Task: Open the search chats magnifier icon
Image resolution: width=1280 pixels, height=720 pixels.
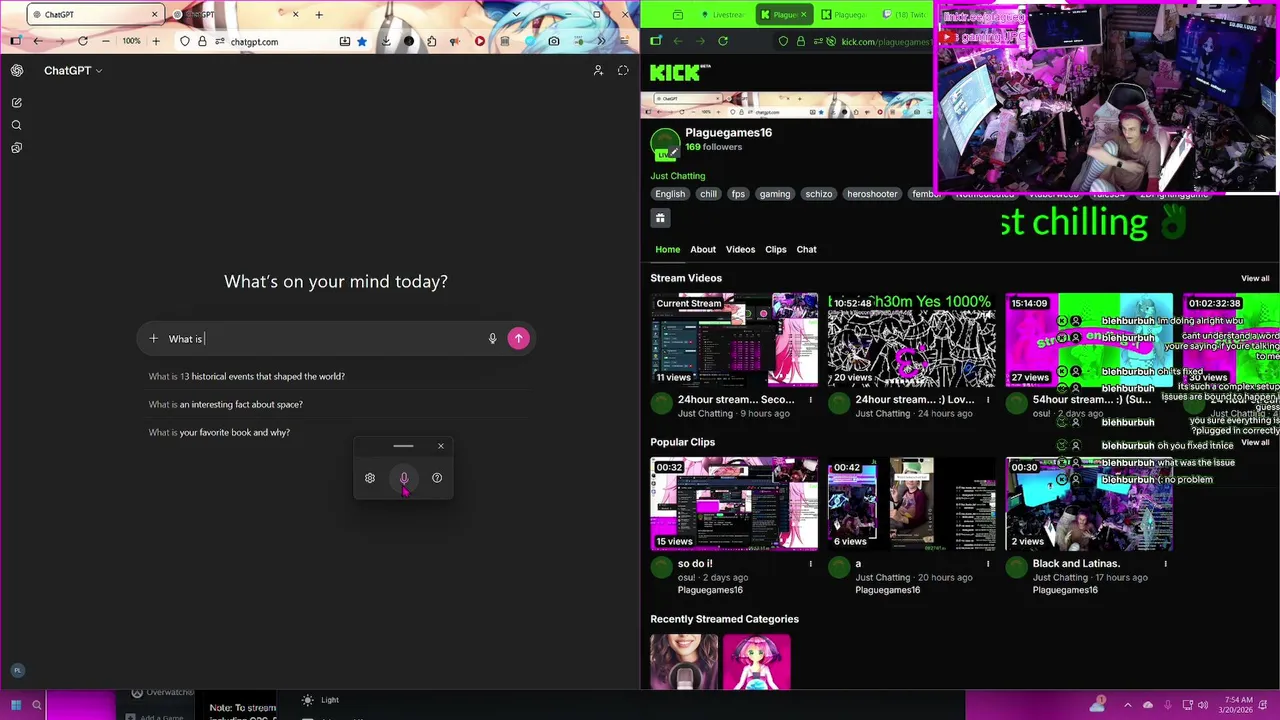Action: 17,125
